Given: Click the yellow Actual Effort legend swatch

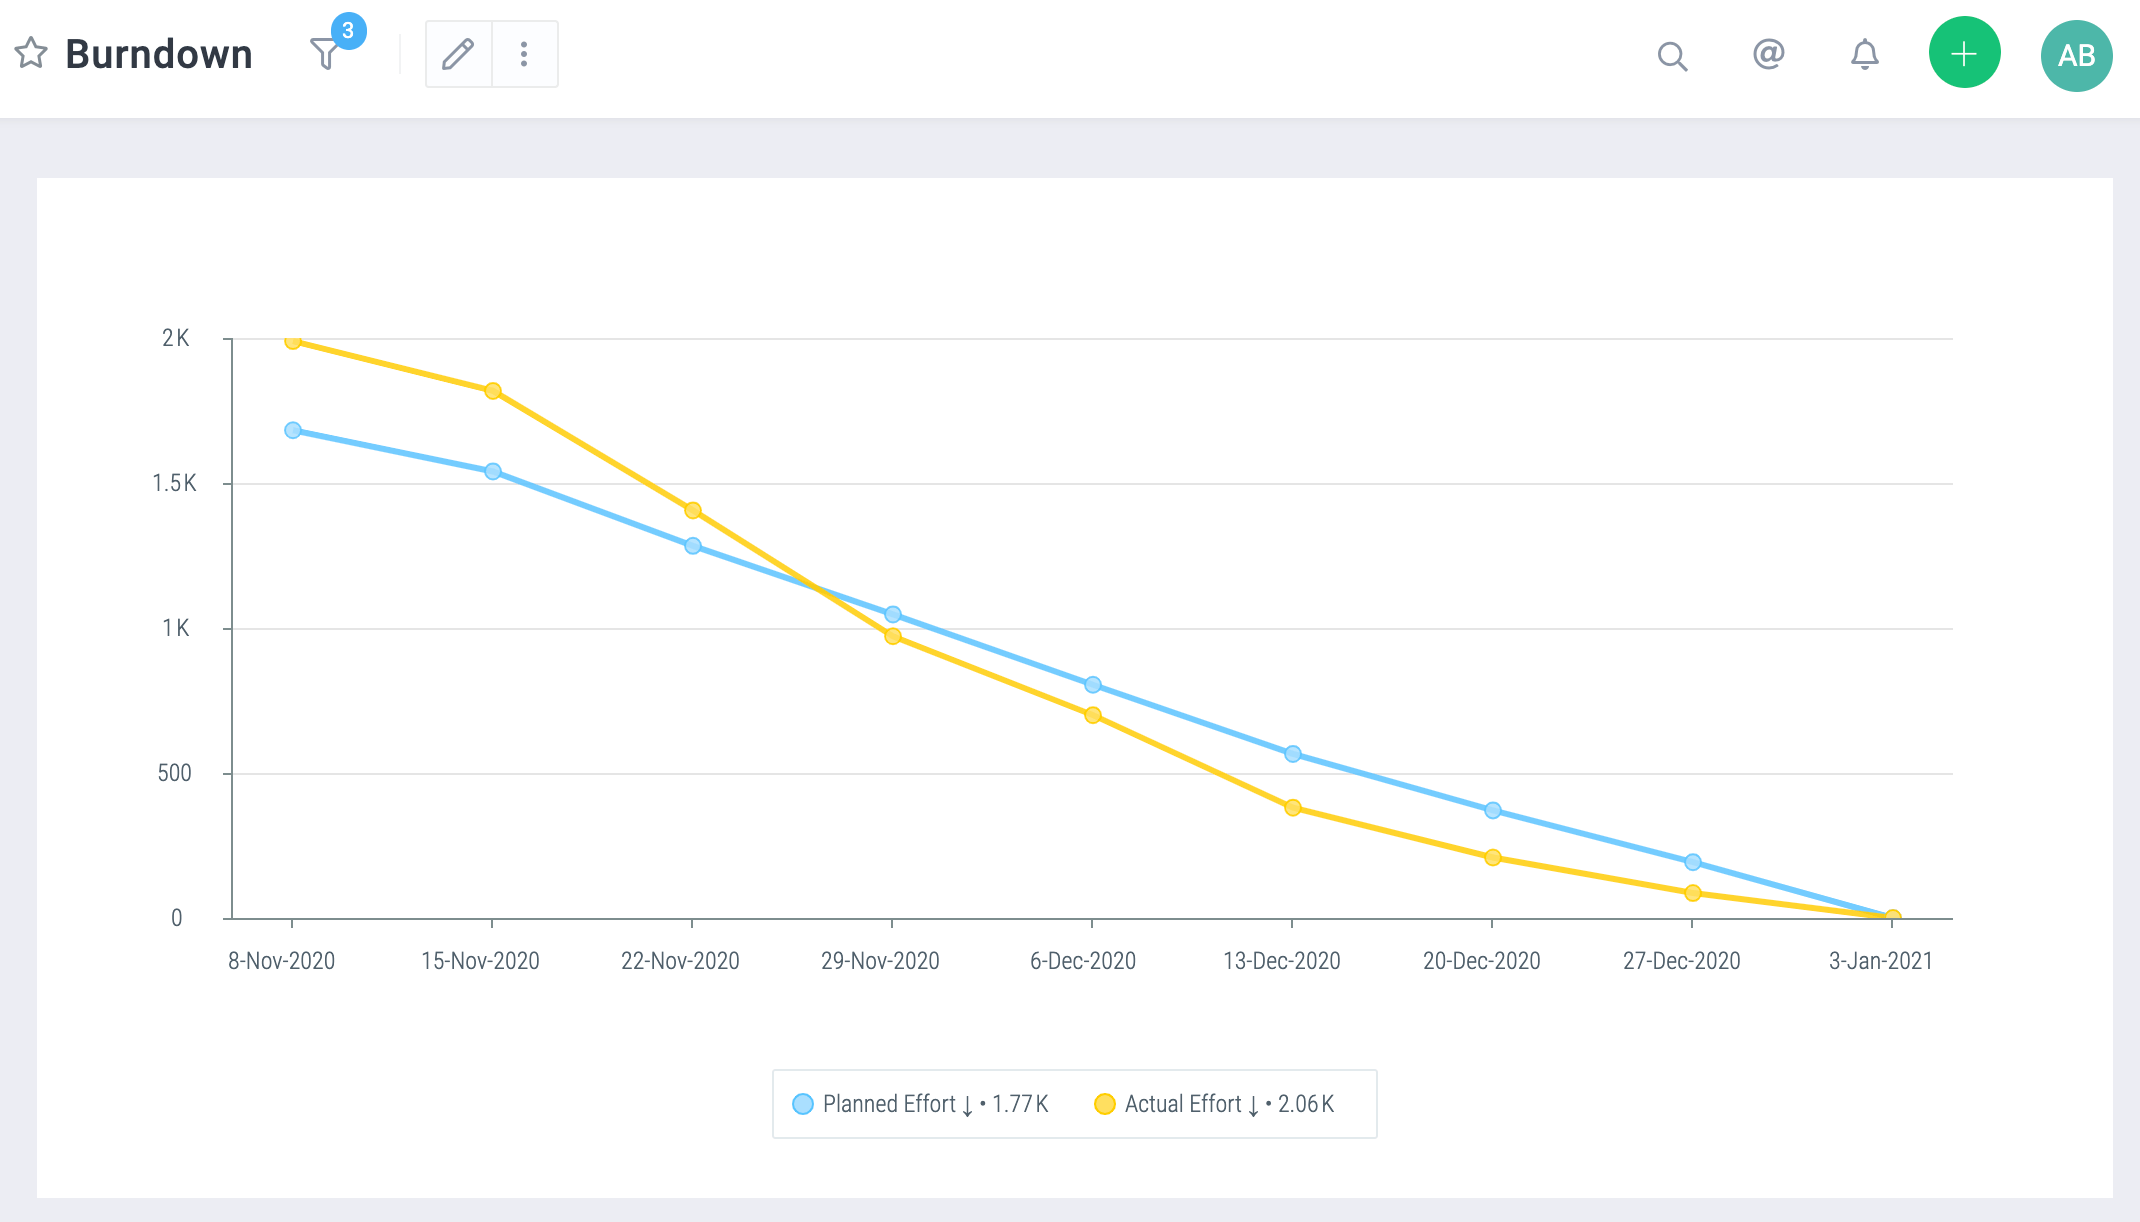Looking at the screenshot, I should [1104, 1104].
